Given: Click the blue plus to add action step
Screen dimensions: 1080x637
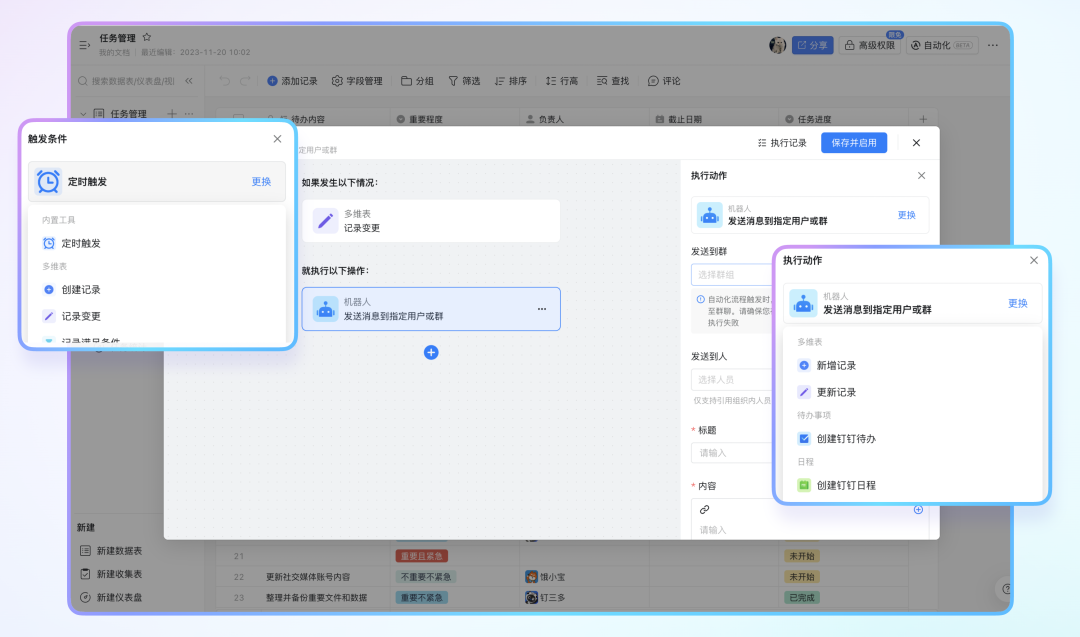Looking at the screenshot, I should 431,352.
